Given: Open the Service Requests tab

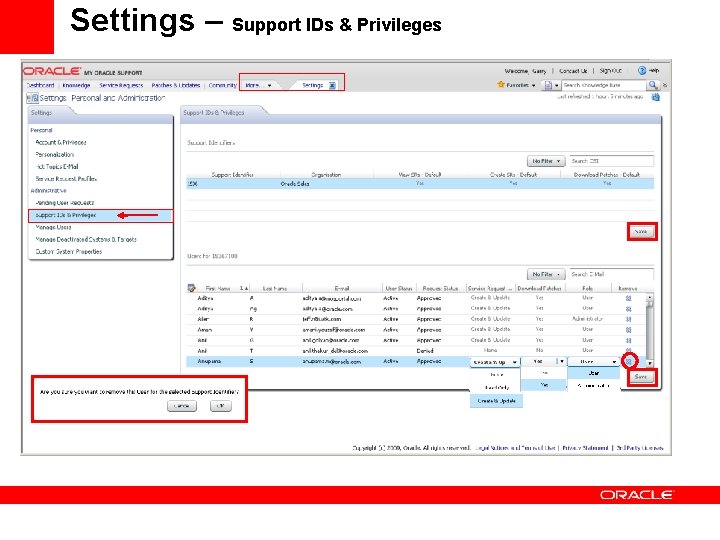Looking at the screenshot, I should [121, 85].
